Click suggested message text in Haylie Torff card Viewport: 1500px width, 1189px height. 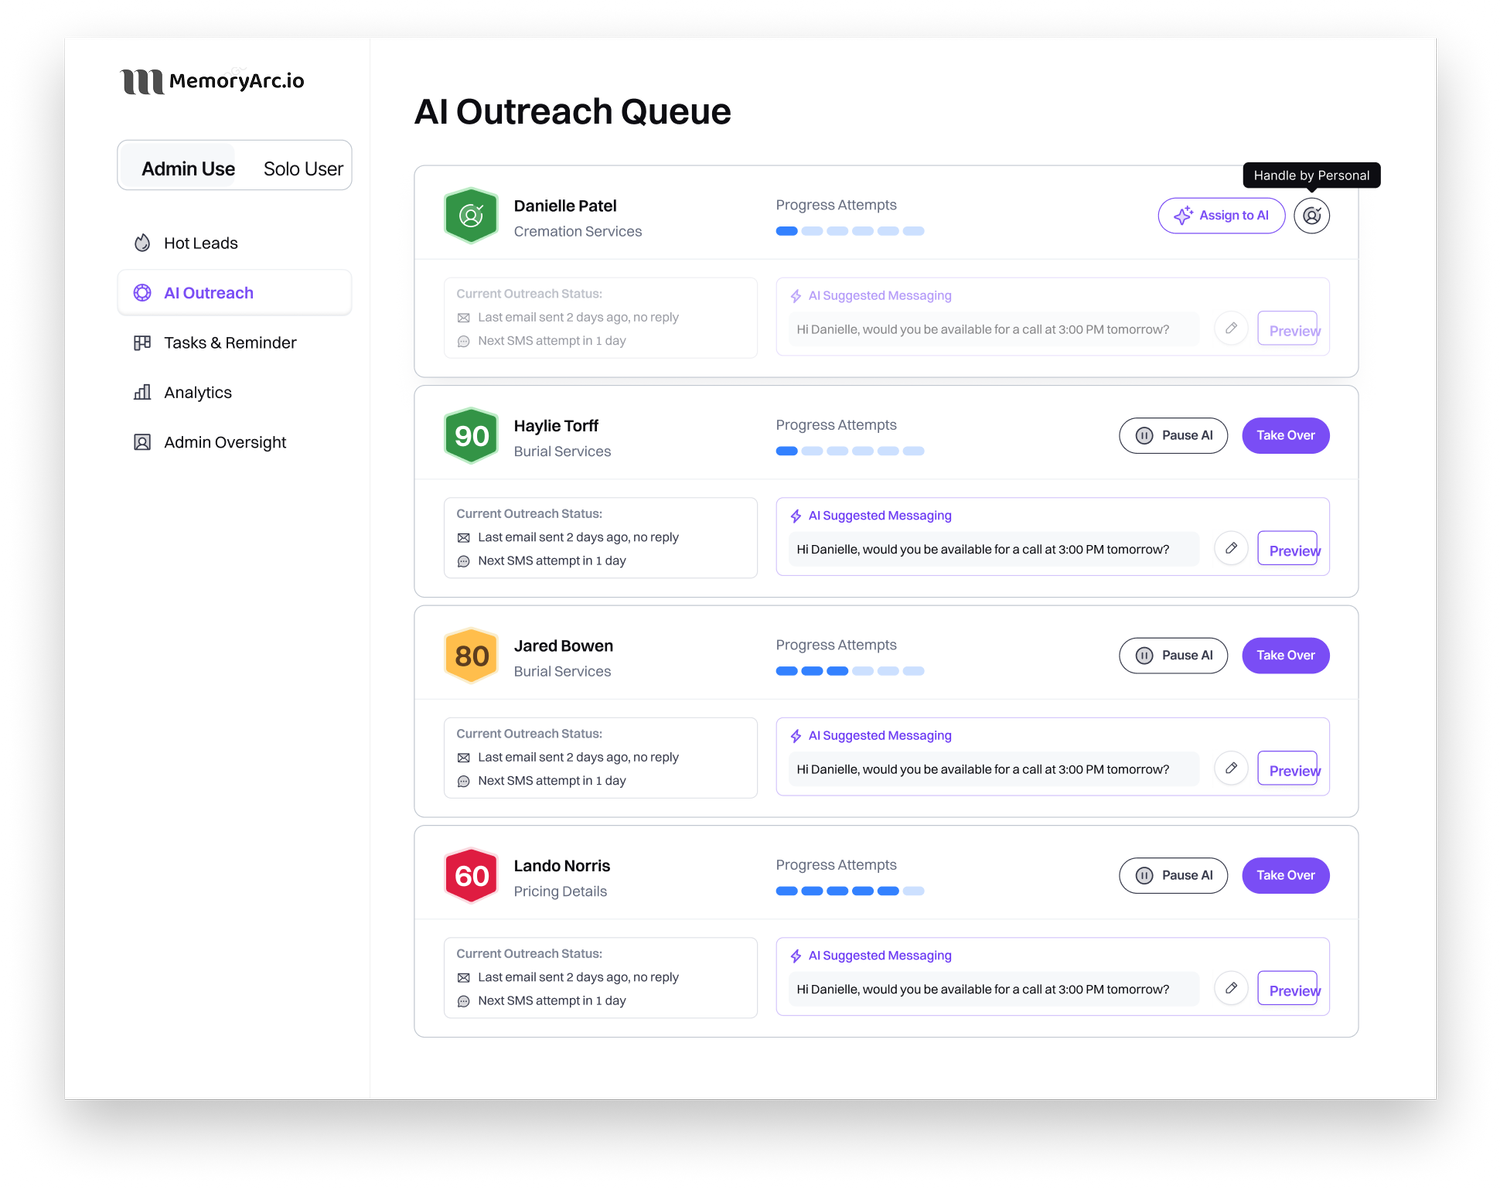pos(983,549)
